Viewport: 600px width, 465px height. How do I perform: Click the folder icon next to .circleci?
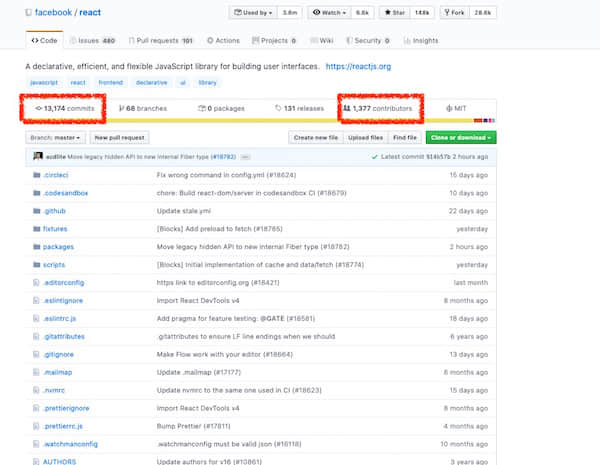(x=36, y=174)
